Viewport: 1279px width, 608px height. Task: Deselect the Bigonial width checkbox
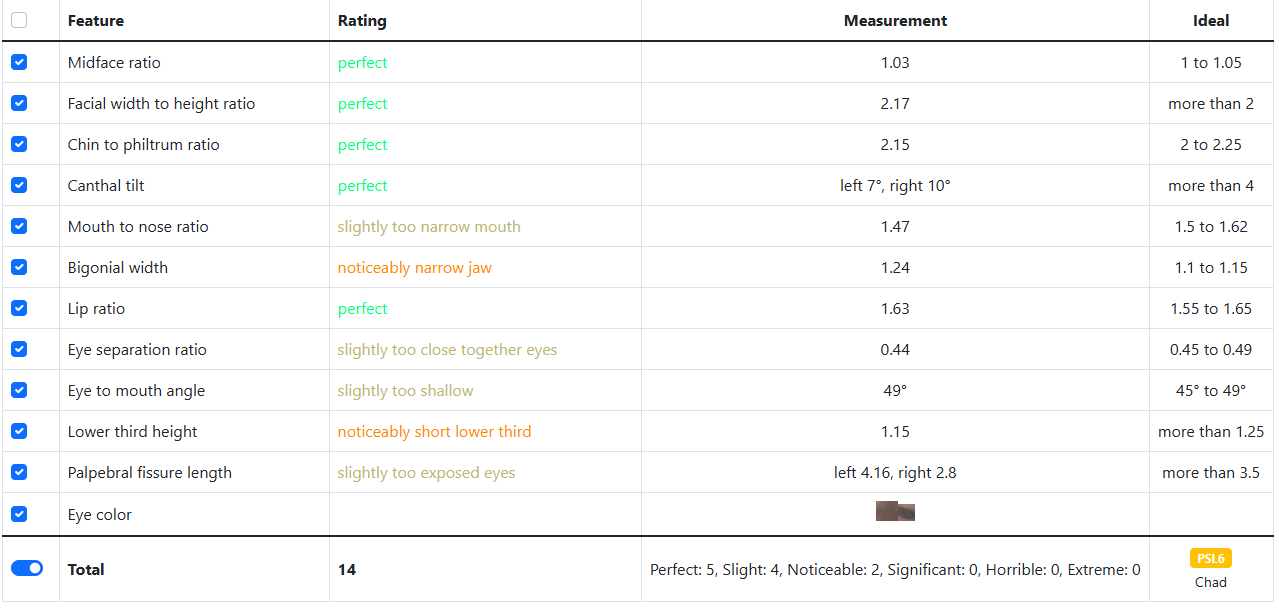[x=19, y=267]
